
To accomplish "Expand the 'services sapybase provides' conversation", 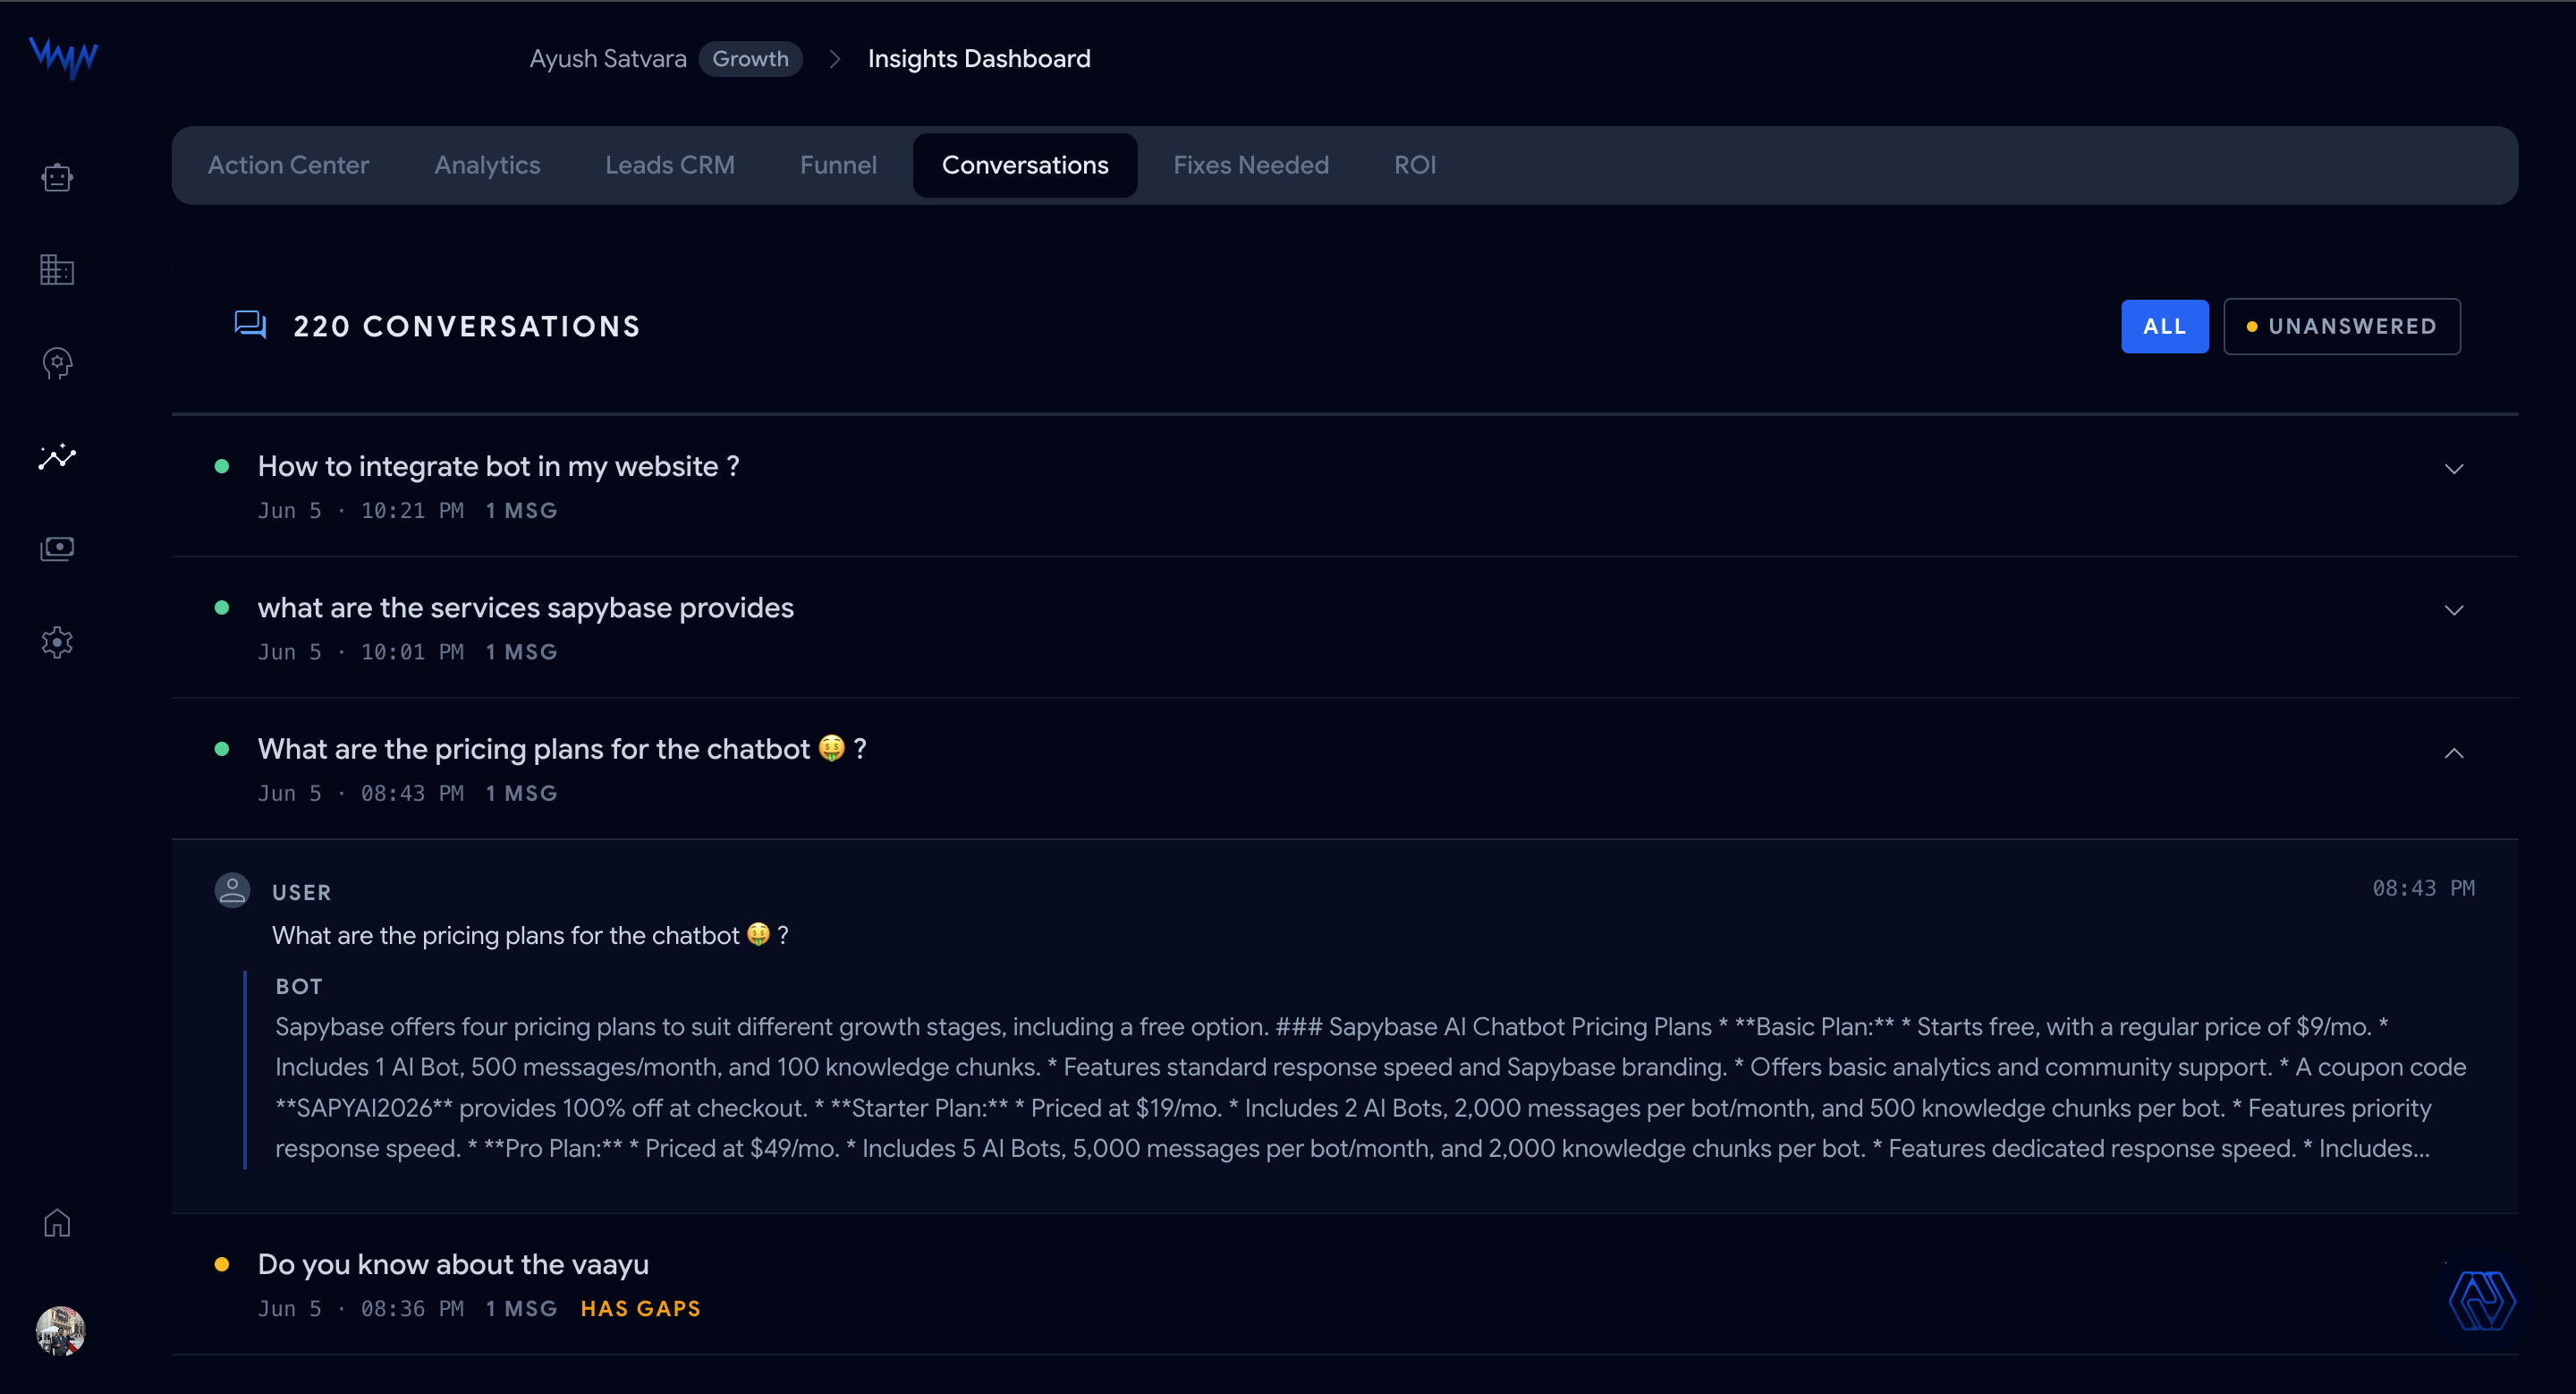I will coord(1344,627).
